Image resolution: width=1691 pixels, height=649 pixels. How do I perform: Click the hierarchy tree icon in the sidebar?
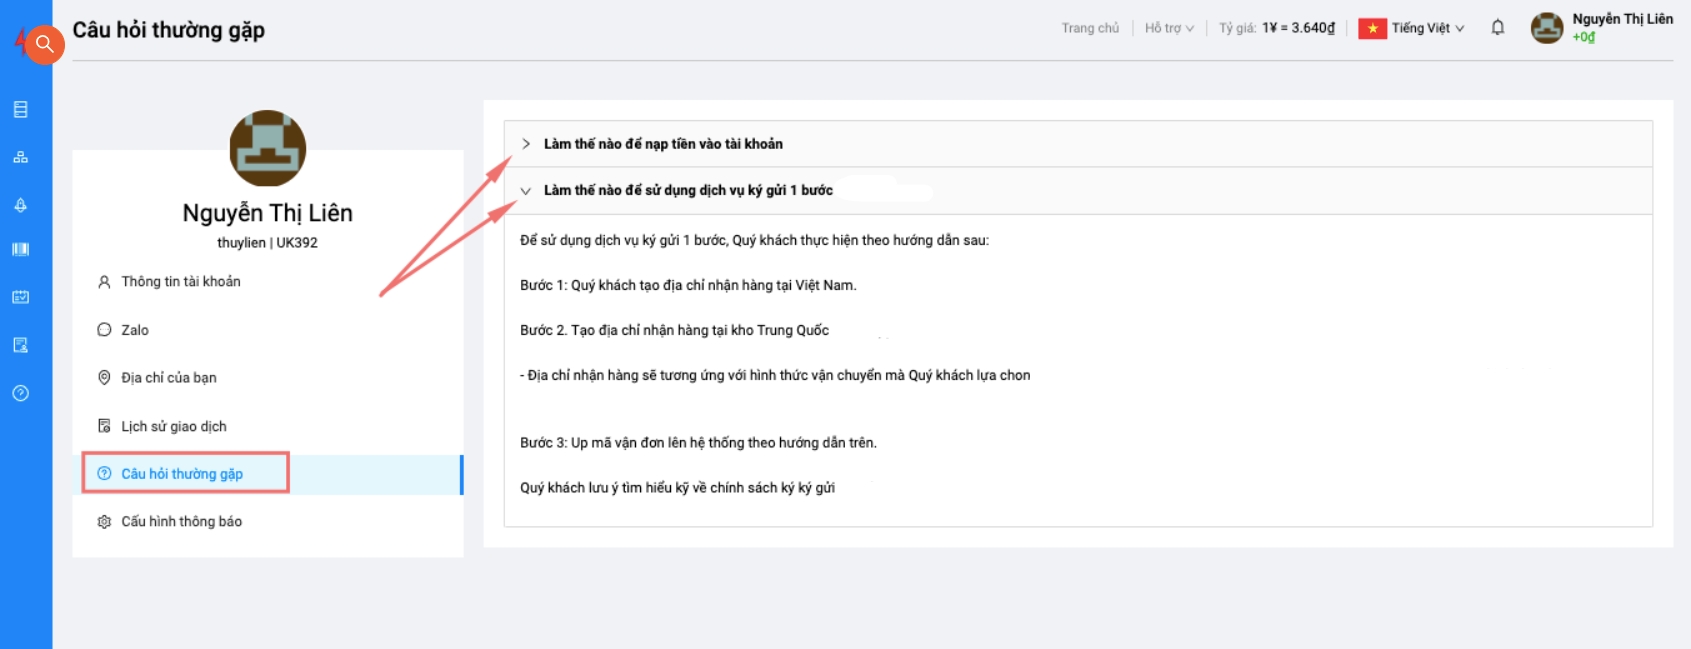20,158
